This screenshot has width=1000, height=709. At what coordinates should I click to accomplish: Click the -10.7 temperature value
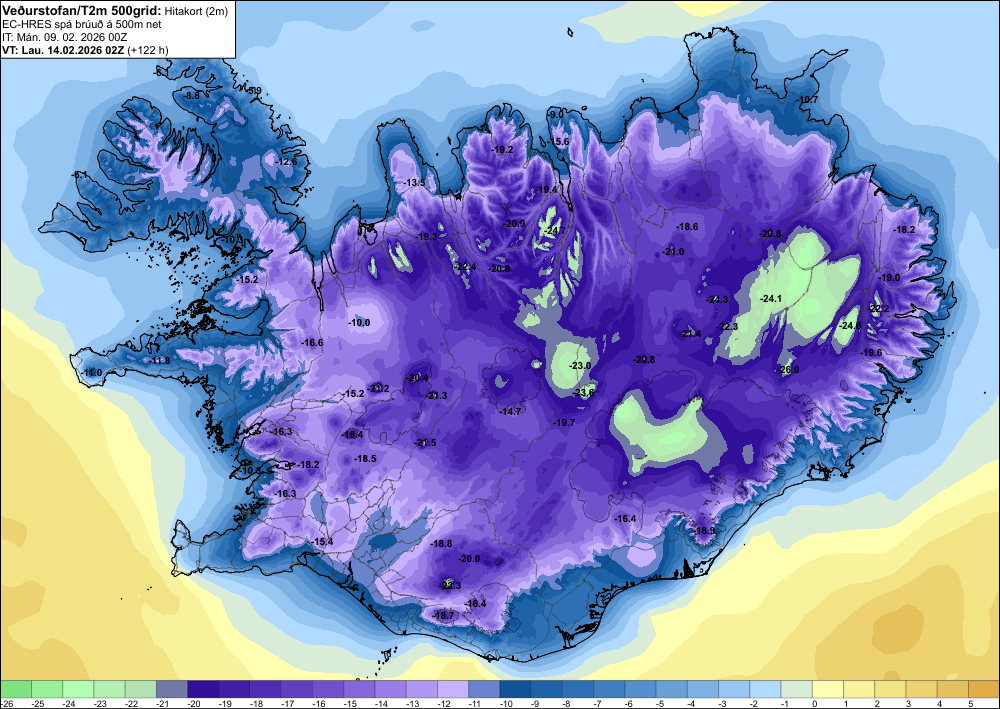click(807, 99)
